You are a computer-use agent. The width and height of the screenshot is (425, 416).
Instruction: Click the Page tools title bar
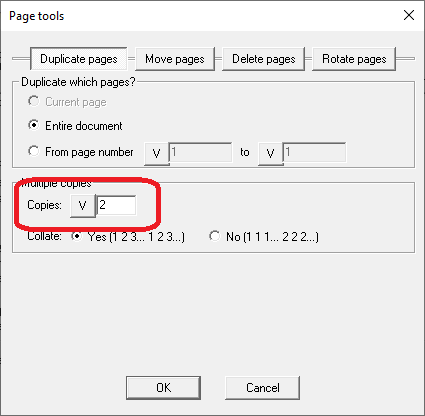tap(200, 16)
